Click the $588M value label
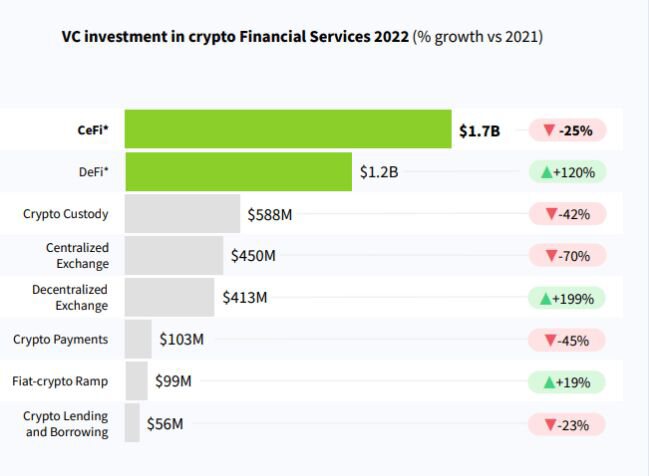Viewport: 649px width, 476px height. point(271,214)
